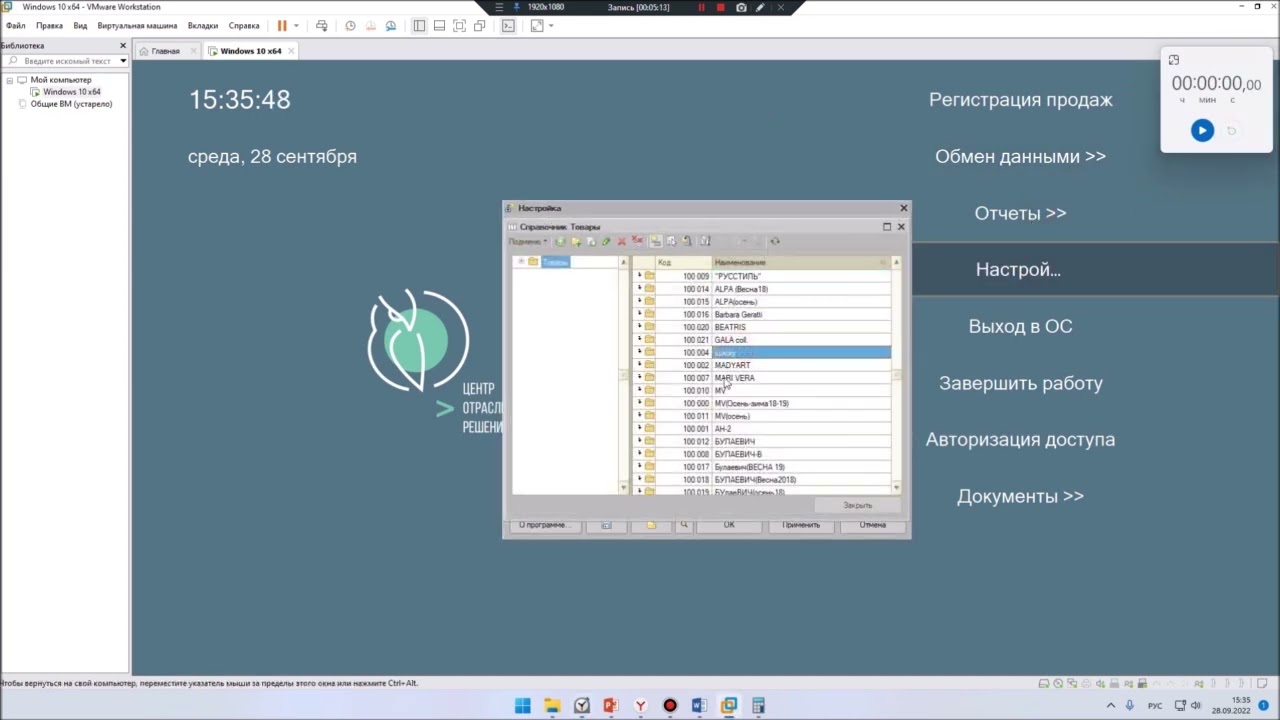
Task: Expand the Мой компьютер library node
Action: [9, 80]
